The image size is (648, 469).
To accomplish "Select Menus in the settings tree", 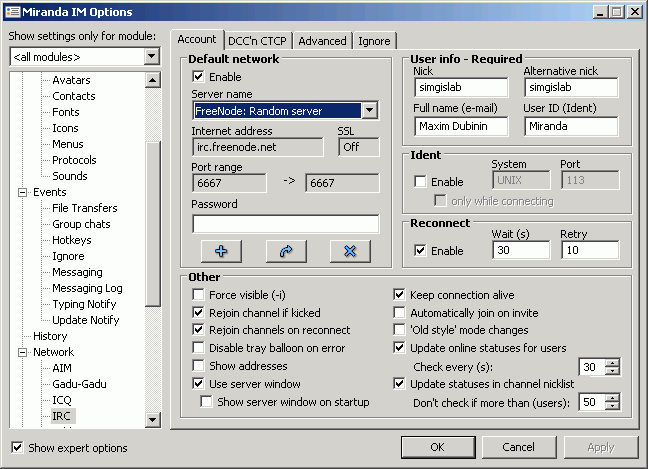I will click(x=68, y=144).
